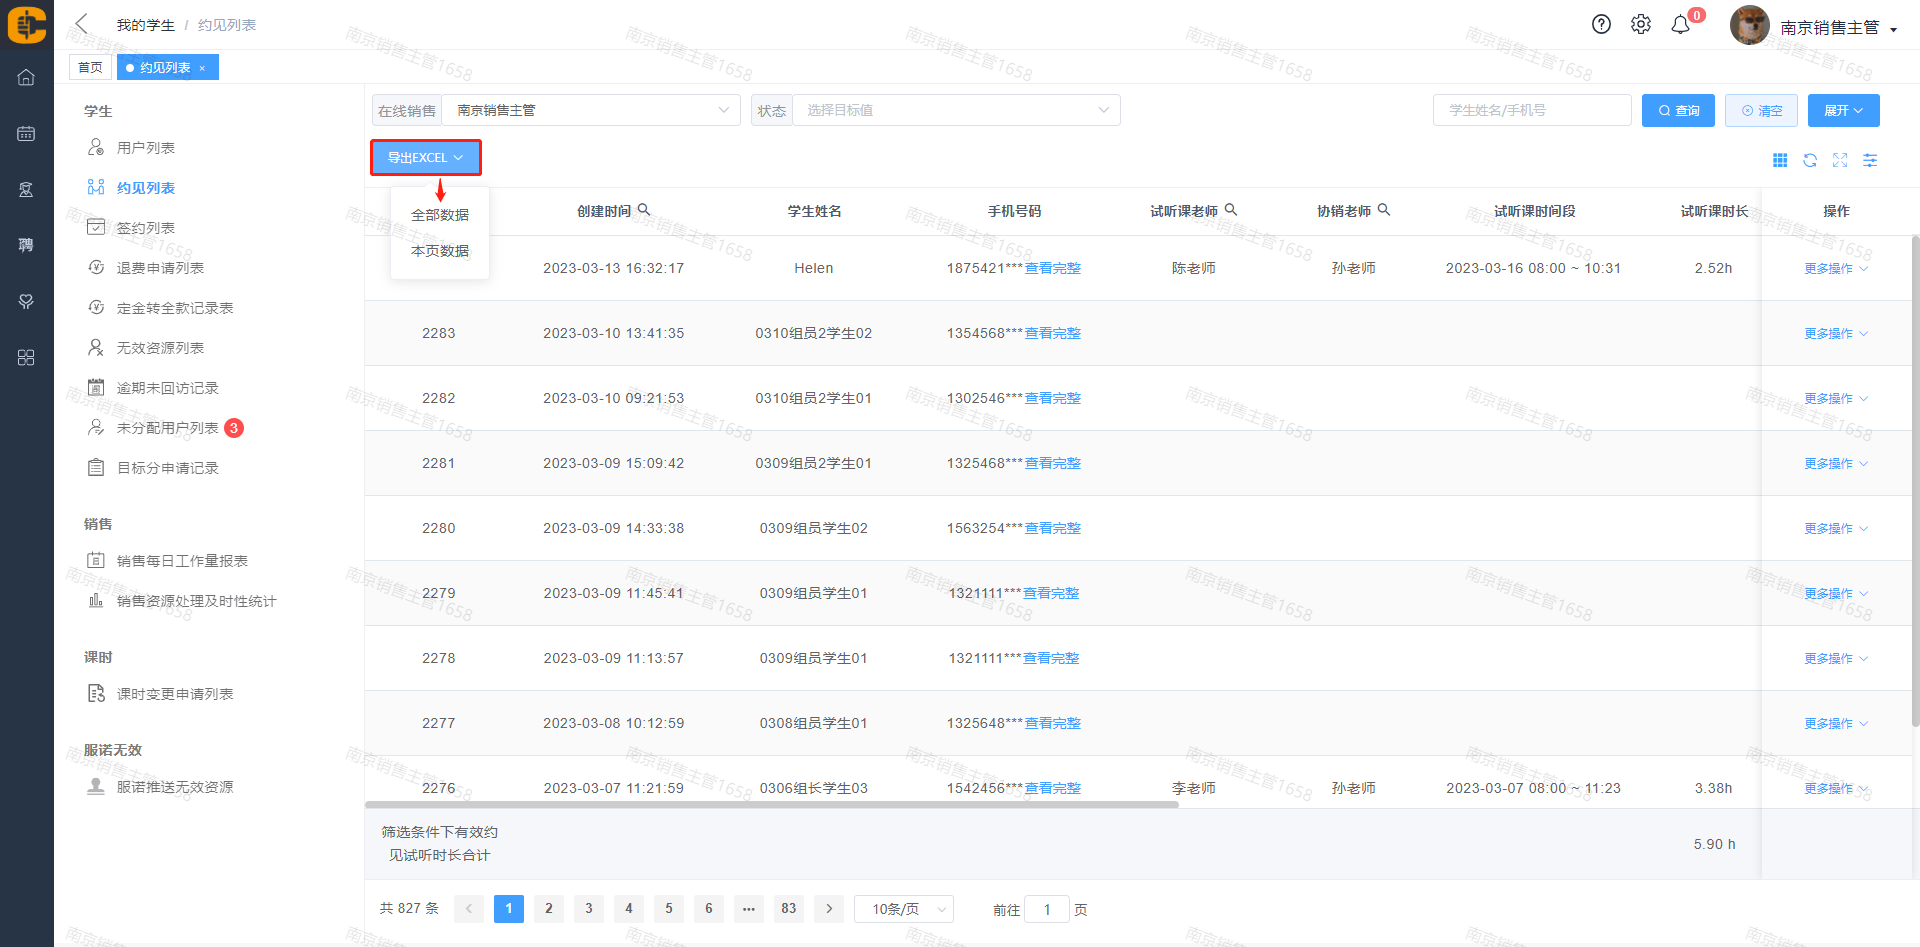The height and width of the screenshot is (947, 1920).
Task: Click search icon beside 创建时间 header
Action: click(644, 210)
